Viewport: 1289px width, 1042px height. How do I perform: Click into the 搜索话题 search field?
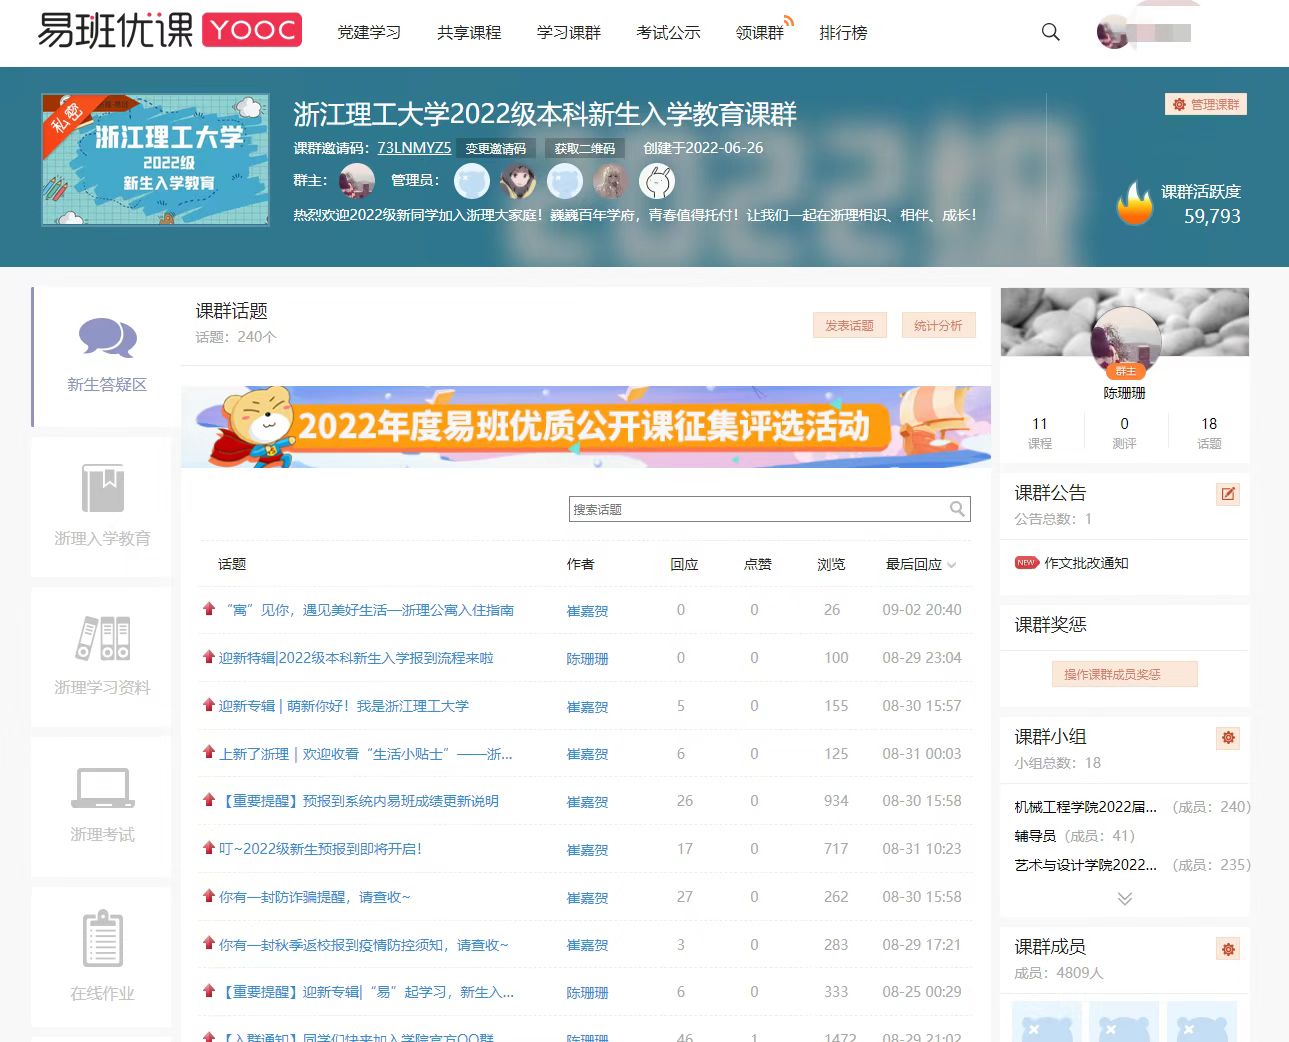click(x=758, y=509)
